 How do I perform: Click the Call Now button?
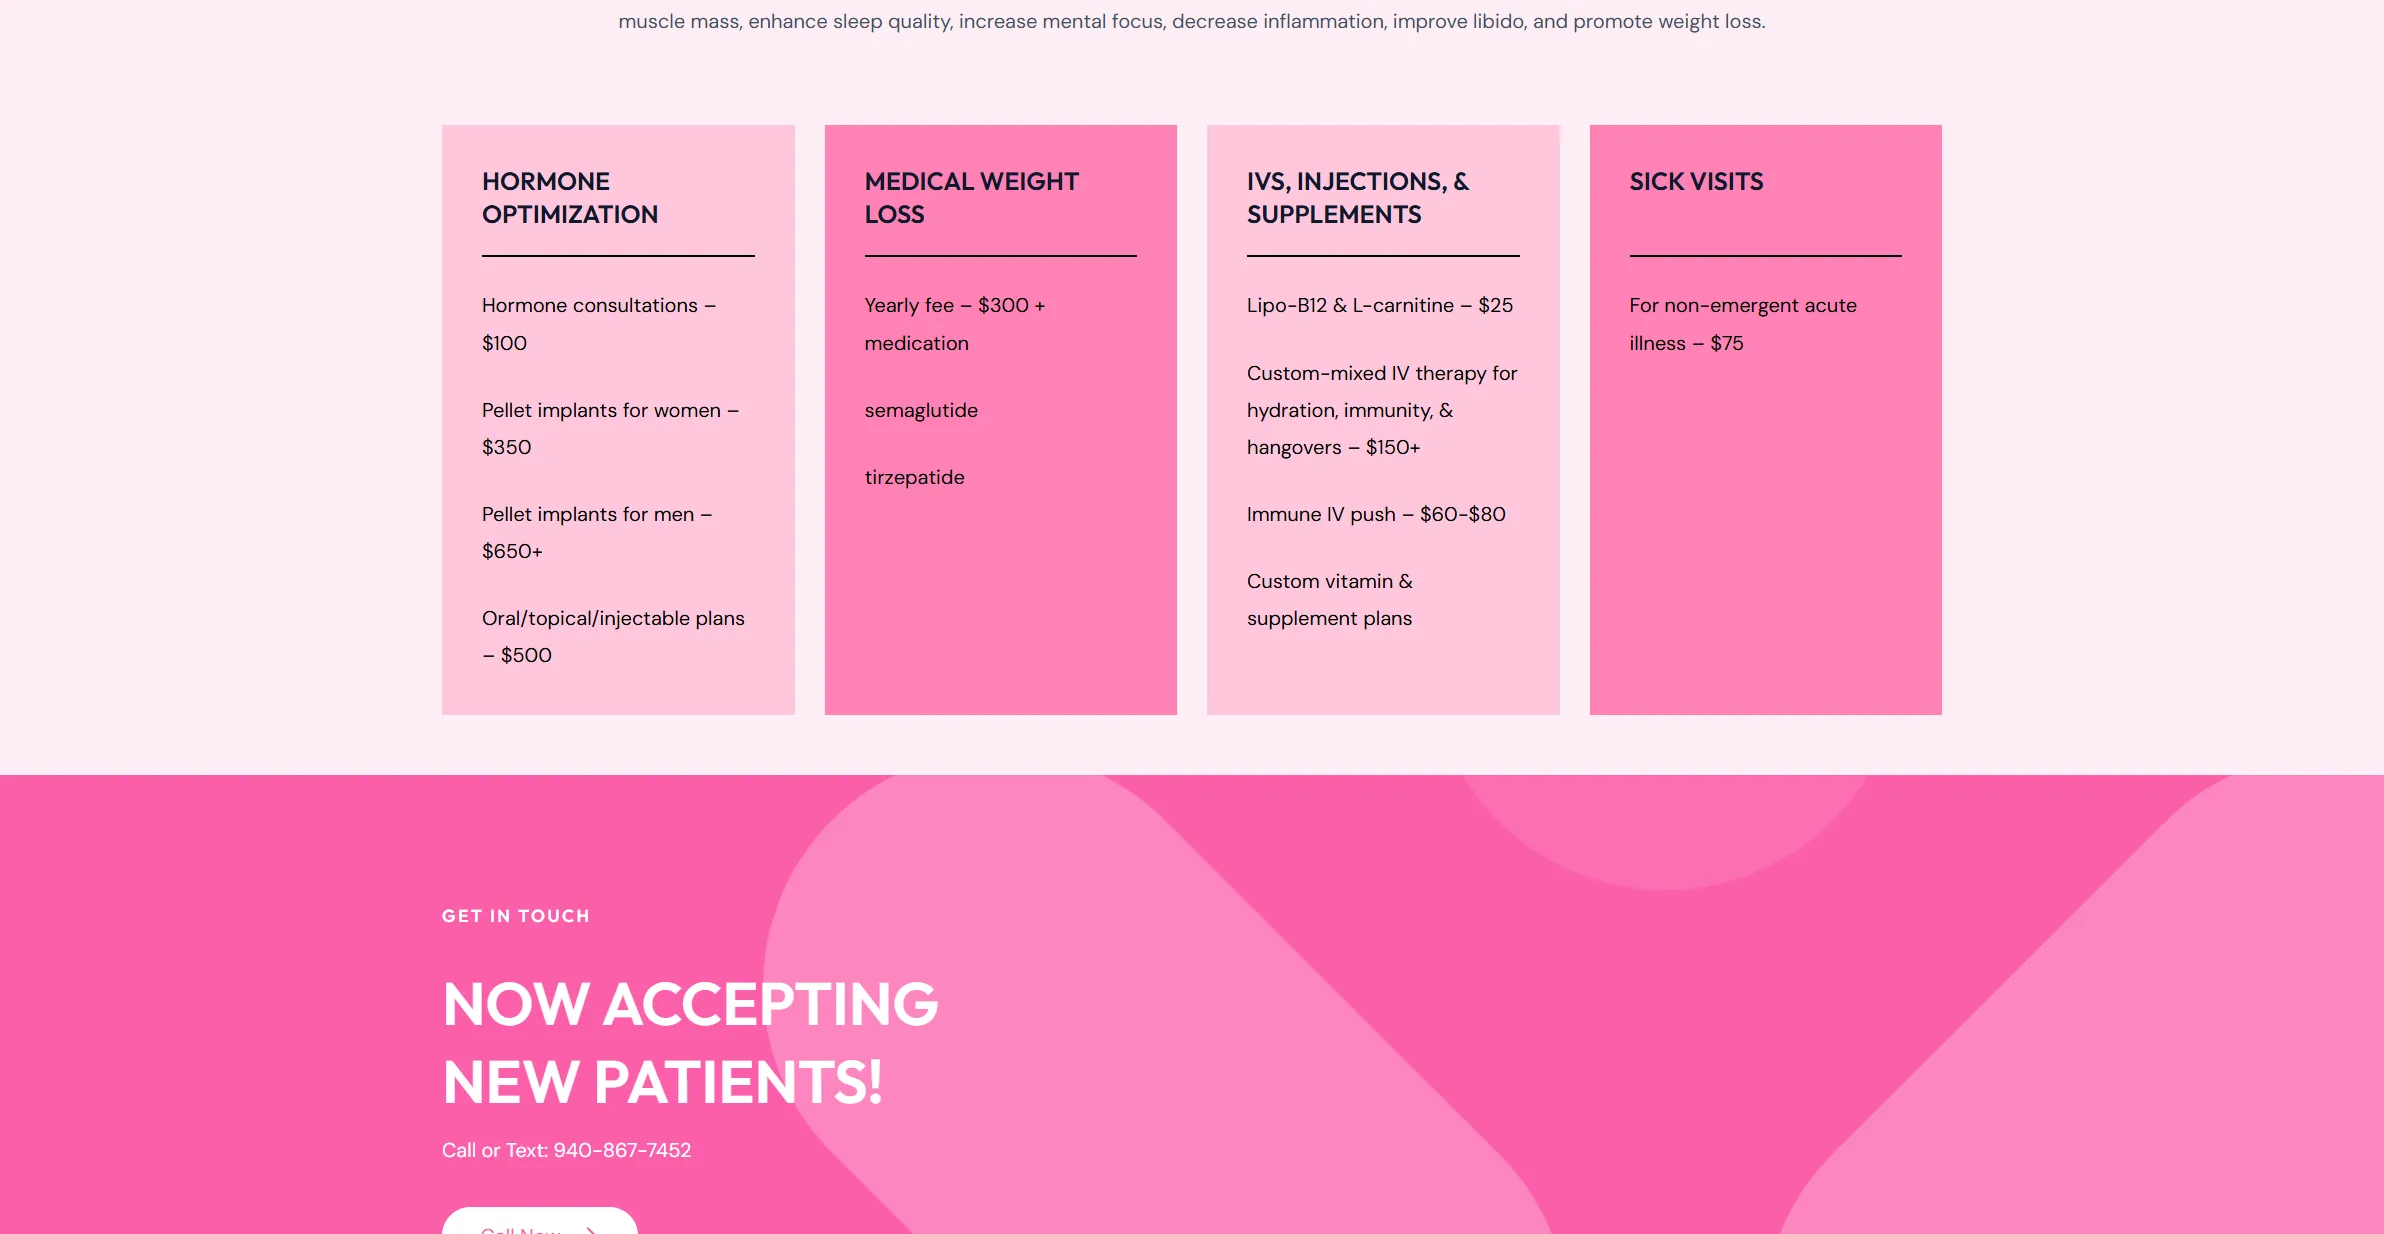(x=540, y=1221)
